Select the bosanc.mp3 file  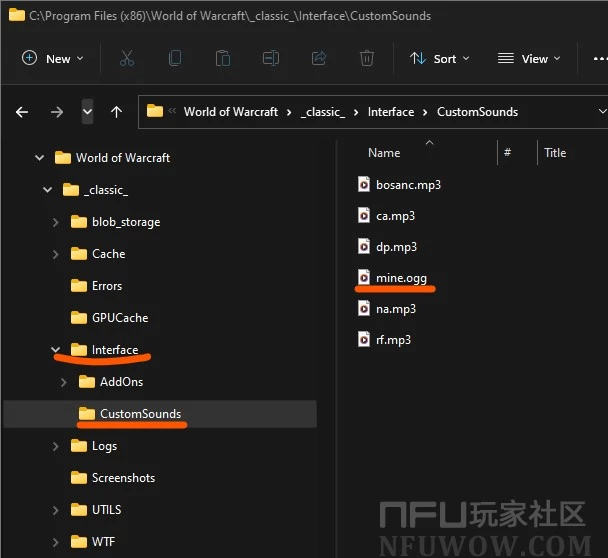coord(408,185)
